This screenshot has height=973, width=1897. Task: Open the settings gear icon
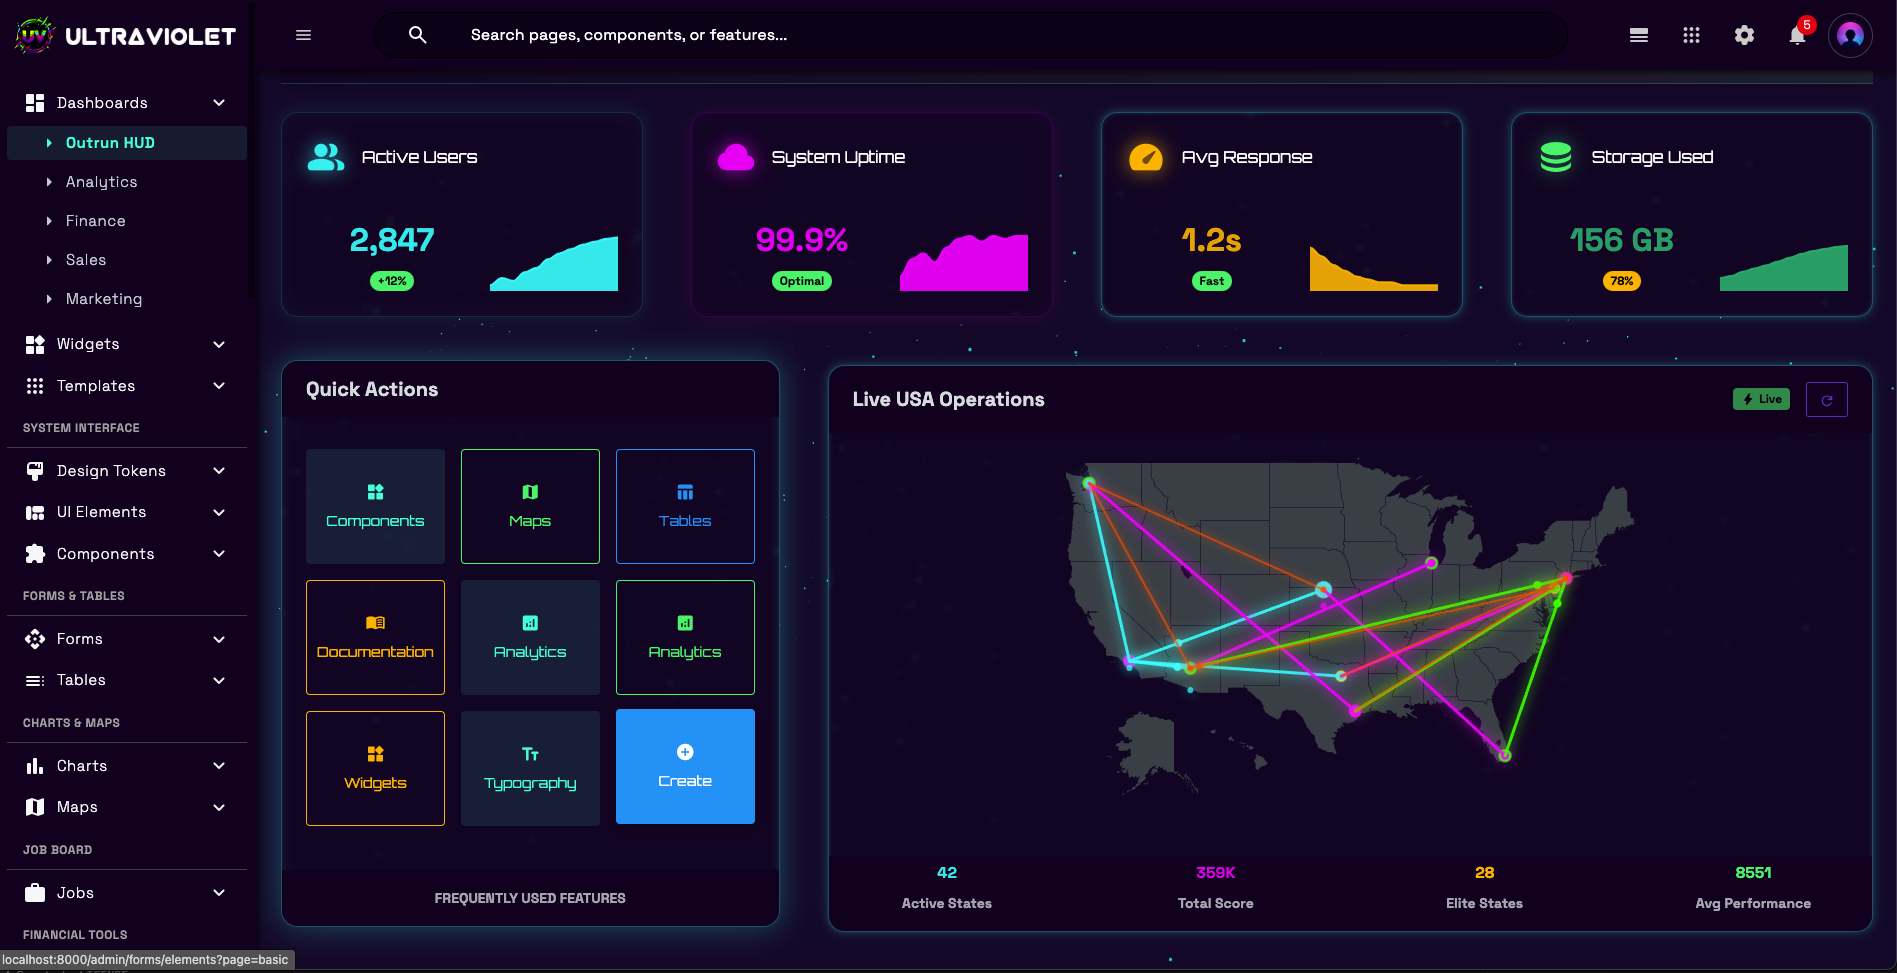1744,35
